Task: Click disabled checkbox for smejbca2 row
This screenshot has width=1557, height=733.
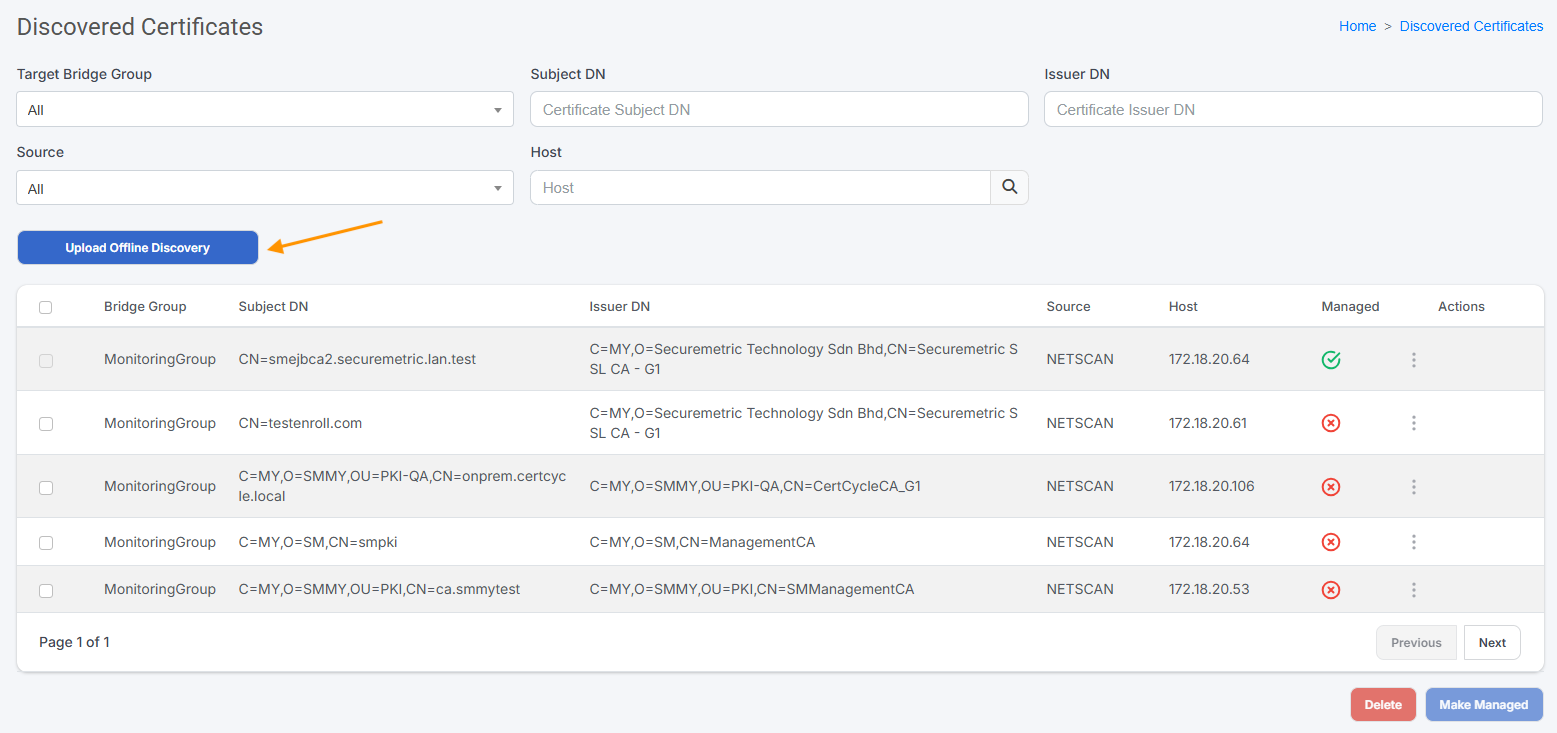Action: click(46, 361)
